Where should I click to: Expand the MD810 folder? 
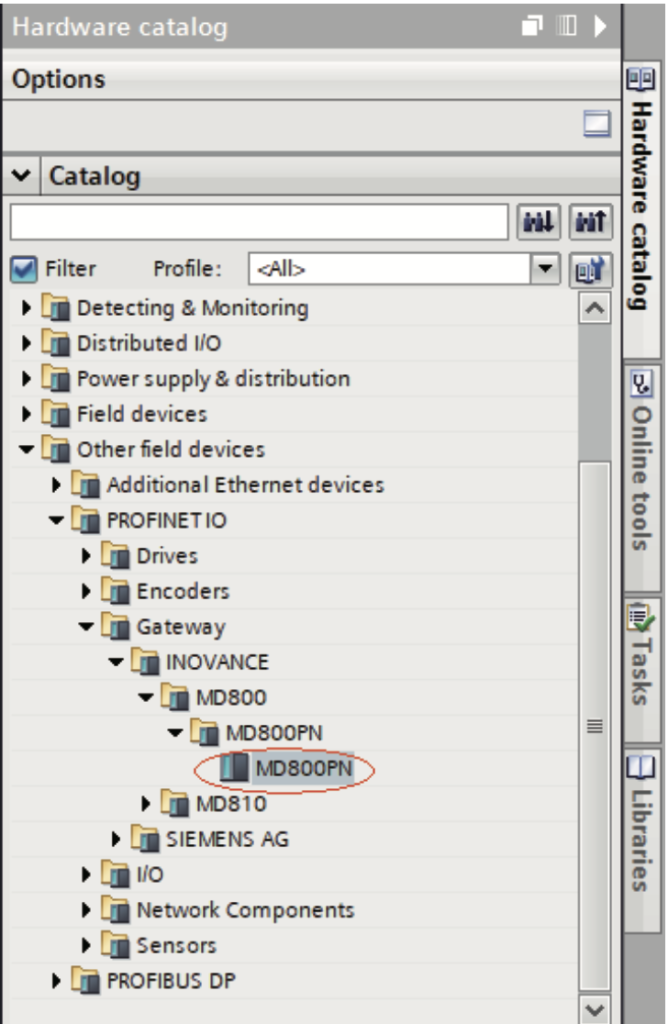146,803
